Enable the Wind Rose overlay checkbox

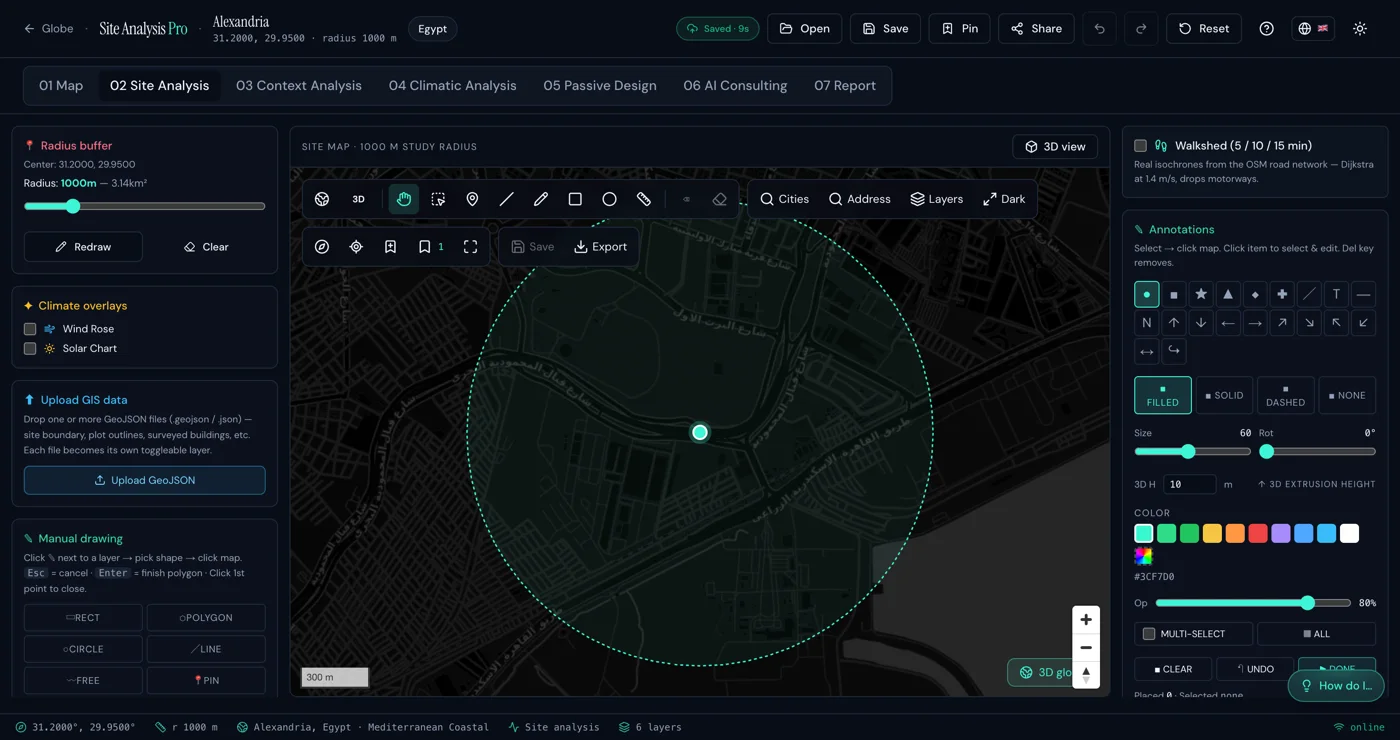30,329
